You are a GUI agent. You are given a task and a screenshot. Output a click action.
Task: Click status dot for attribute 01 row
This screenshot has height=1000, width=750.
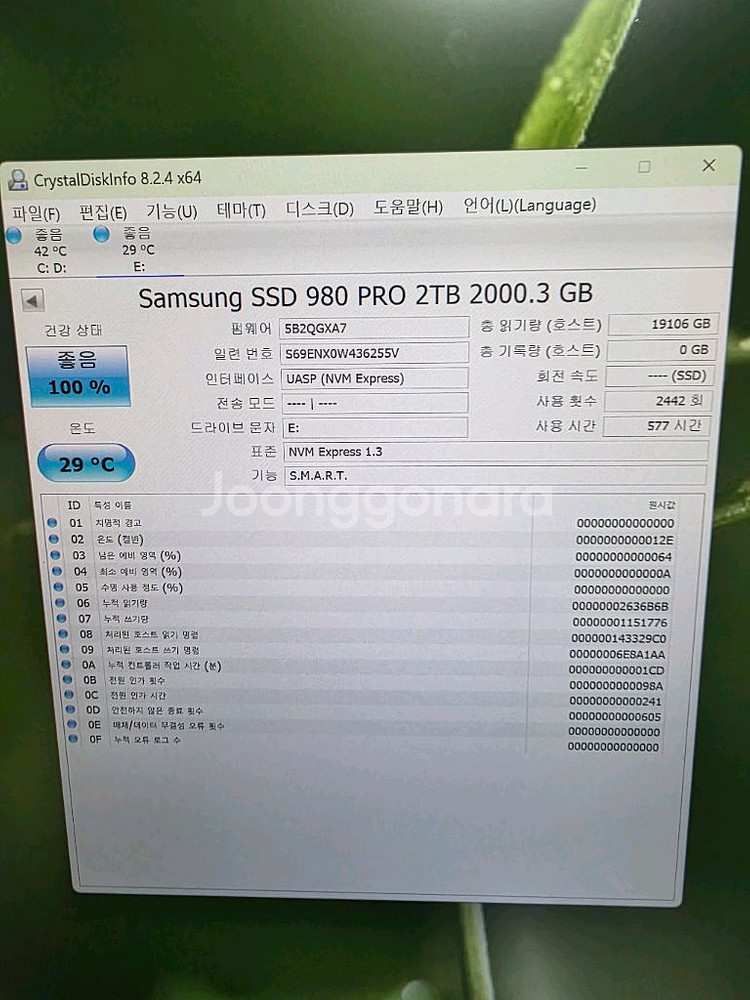point(52,522)
